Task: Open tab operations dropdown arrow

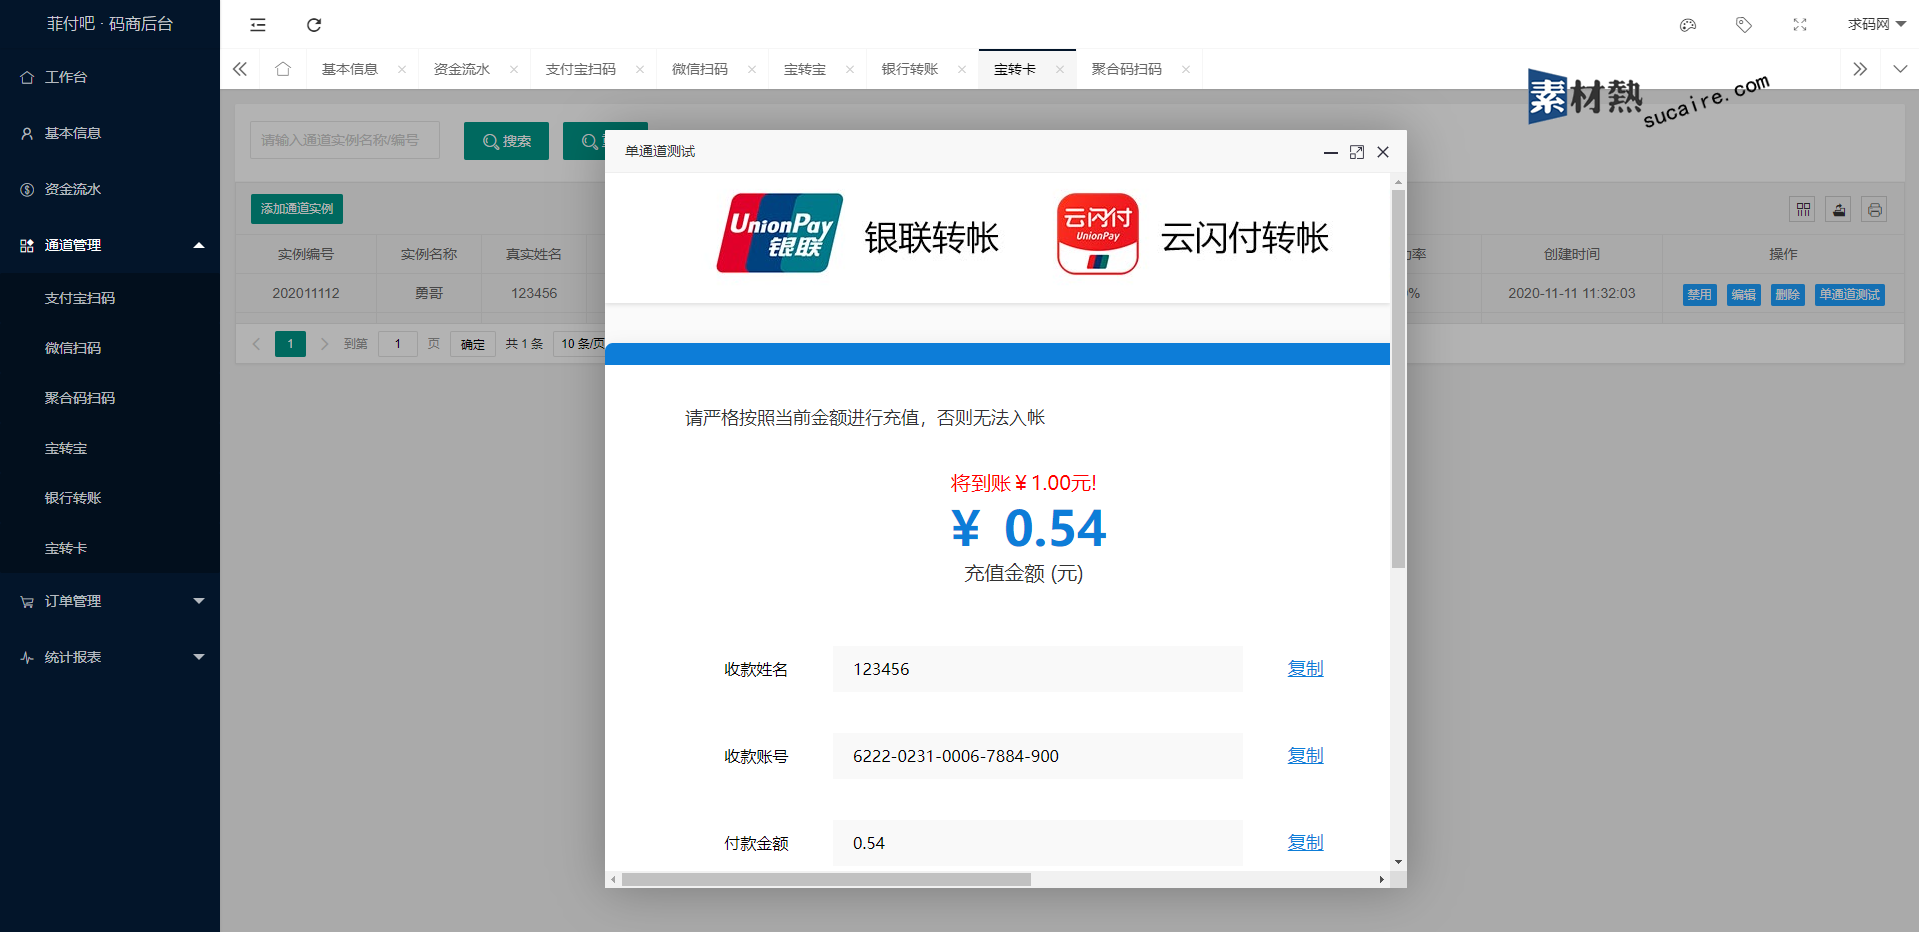Action: (1900, 69)
